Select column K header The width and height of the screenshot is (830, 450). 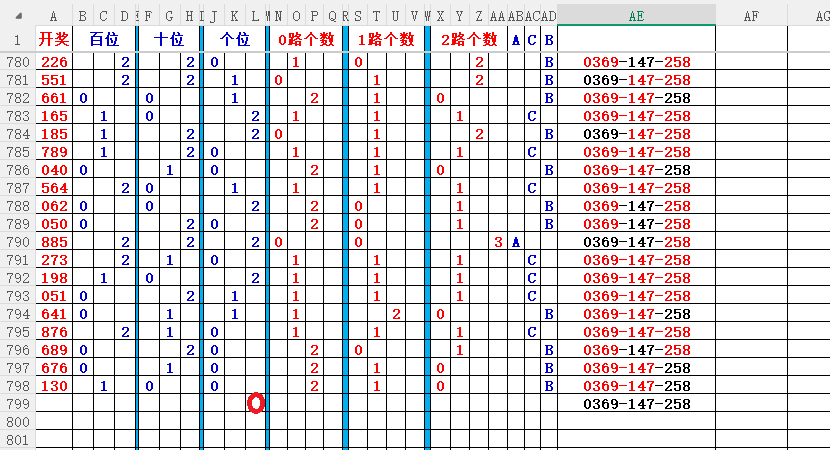click(234, 16)
